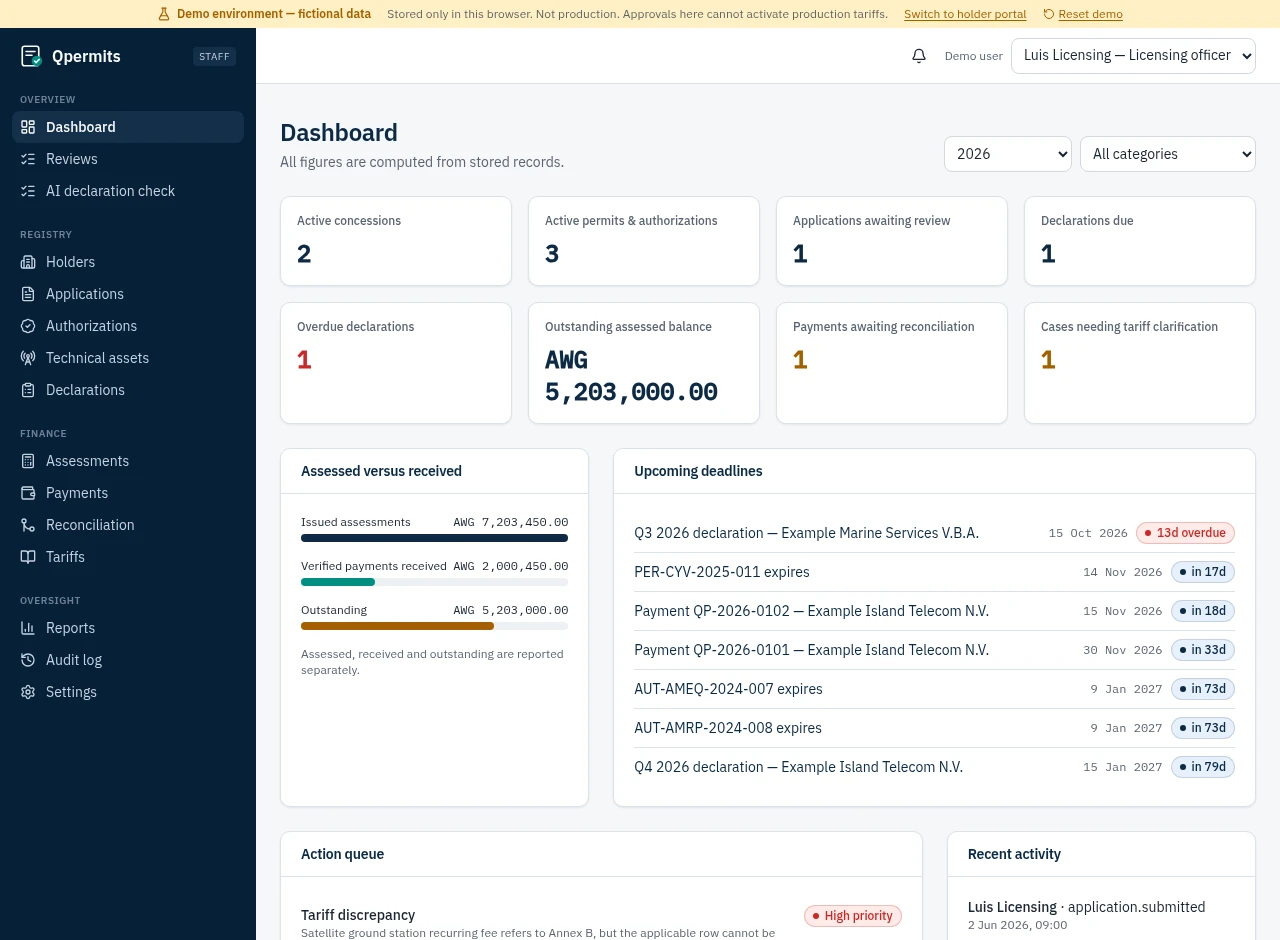Open Audit log under Oversight

[x=128, y=660]
